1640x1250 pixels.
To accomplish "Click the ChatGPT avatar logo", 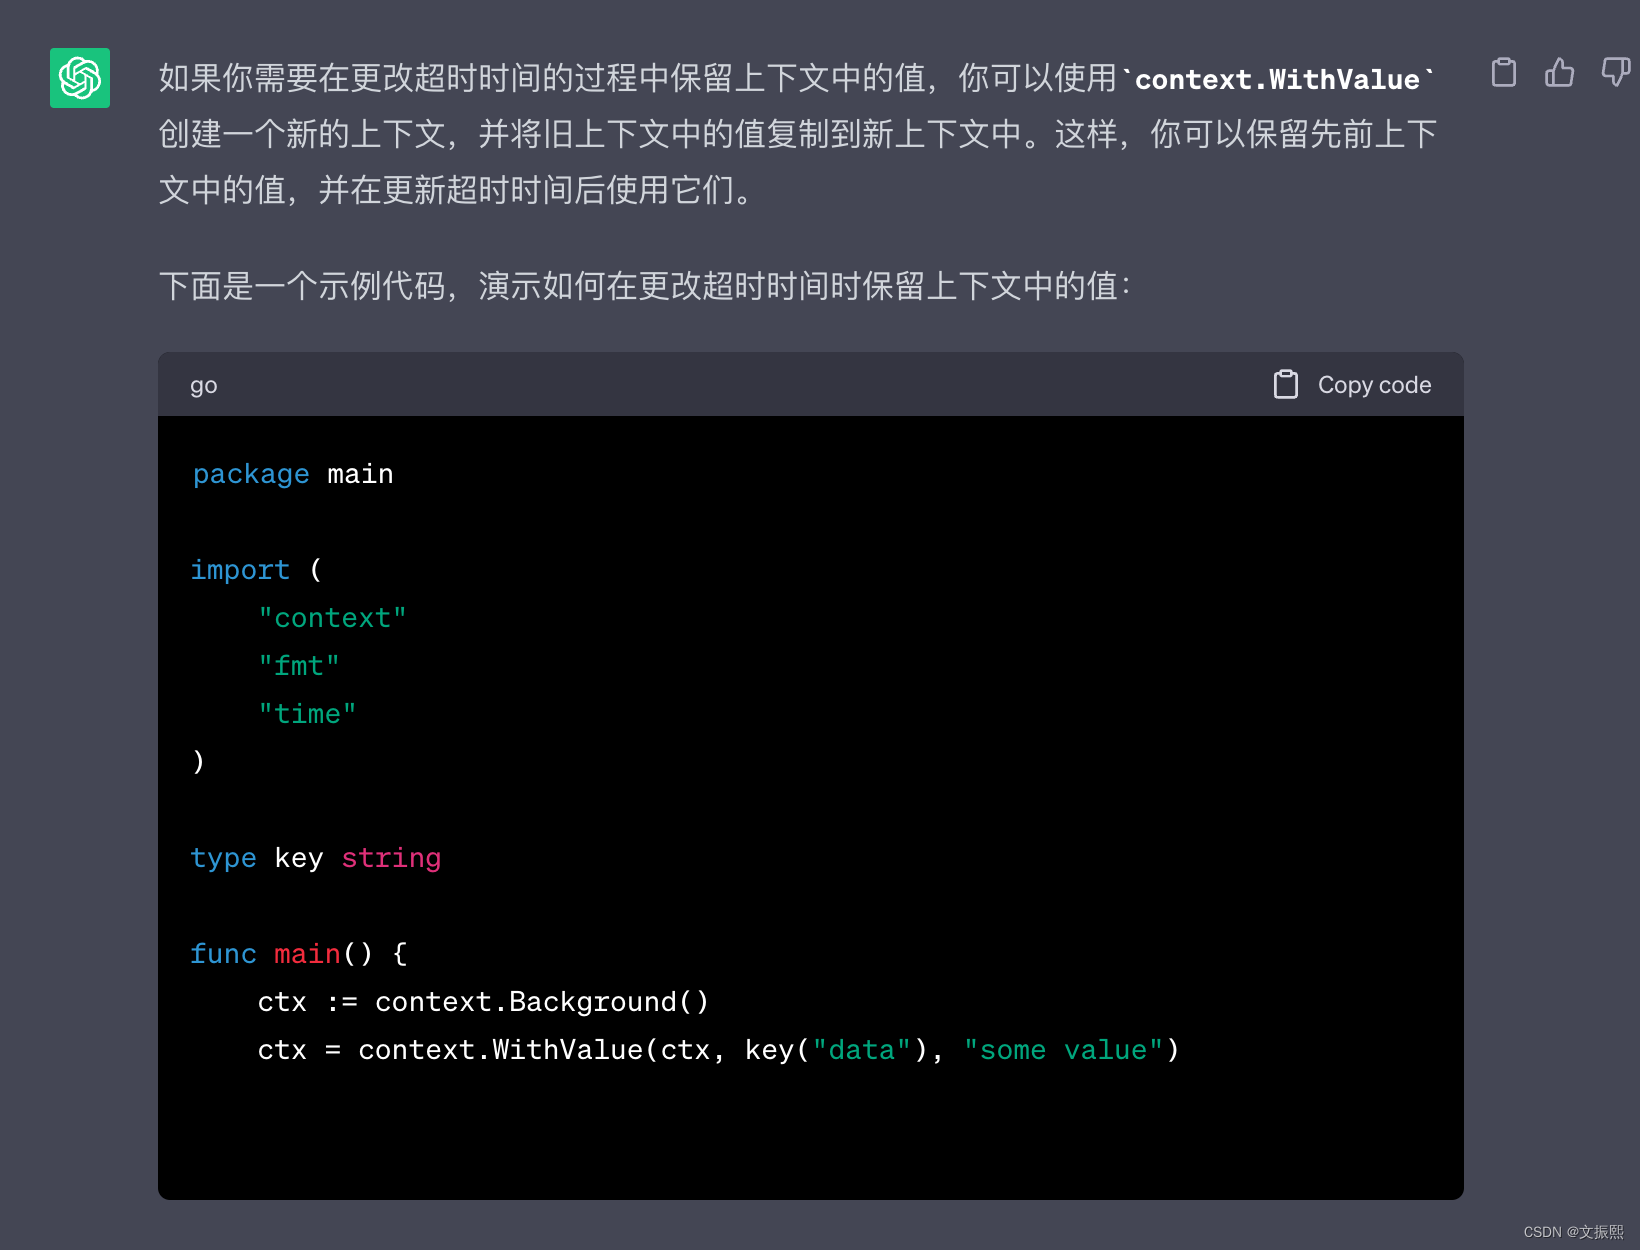I will [80, 78].
